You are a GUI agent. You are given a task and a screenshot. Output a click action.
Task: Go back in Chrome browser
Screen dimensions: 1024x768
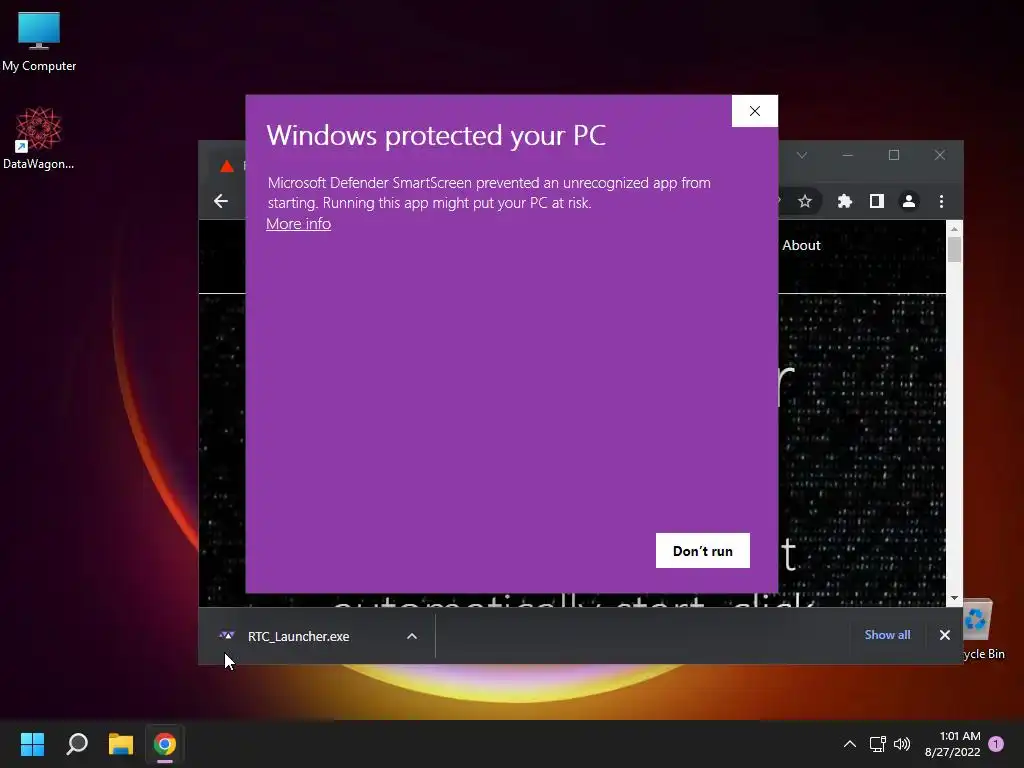click(x=221, y=201)
